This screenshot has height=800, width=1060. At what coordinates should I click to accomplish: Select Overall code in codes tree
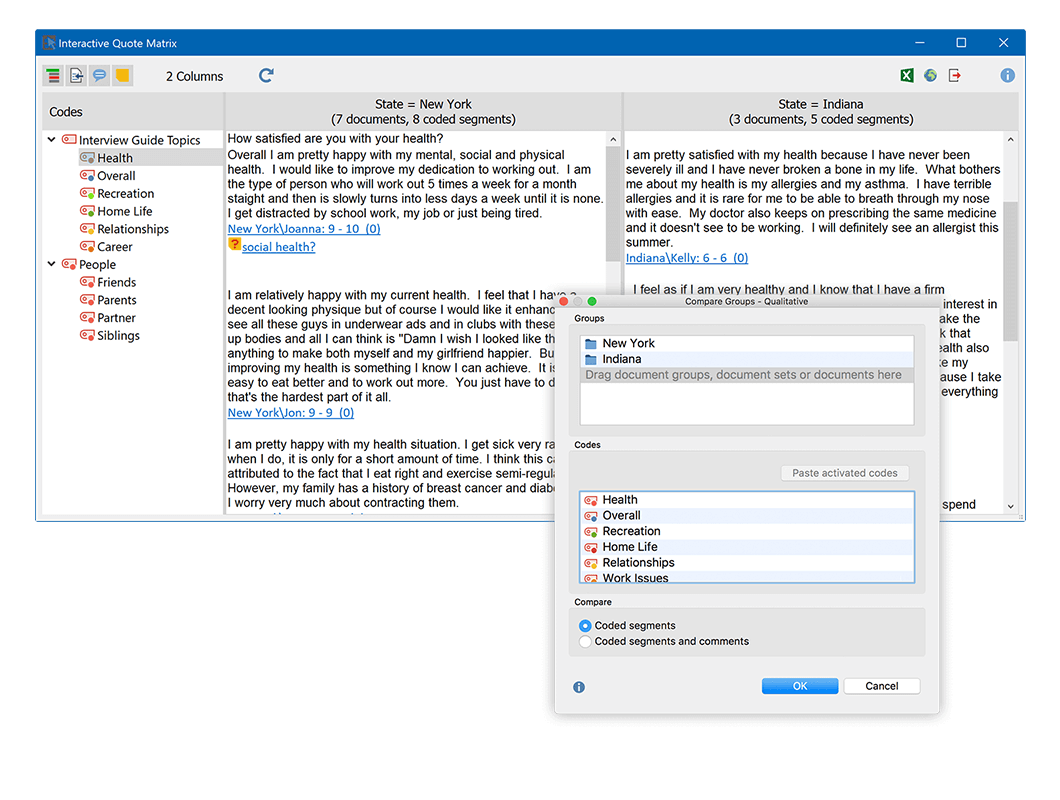pyautogui.click(x=116, y=176)
